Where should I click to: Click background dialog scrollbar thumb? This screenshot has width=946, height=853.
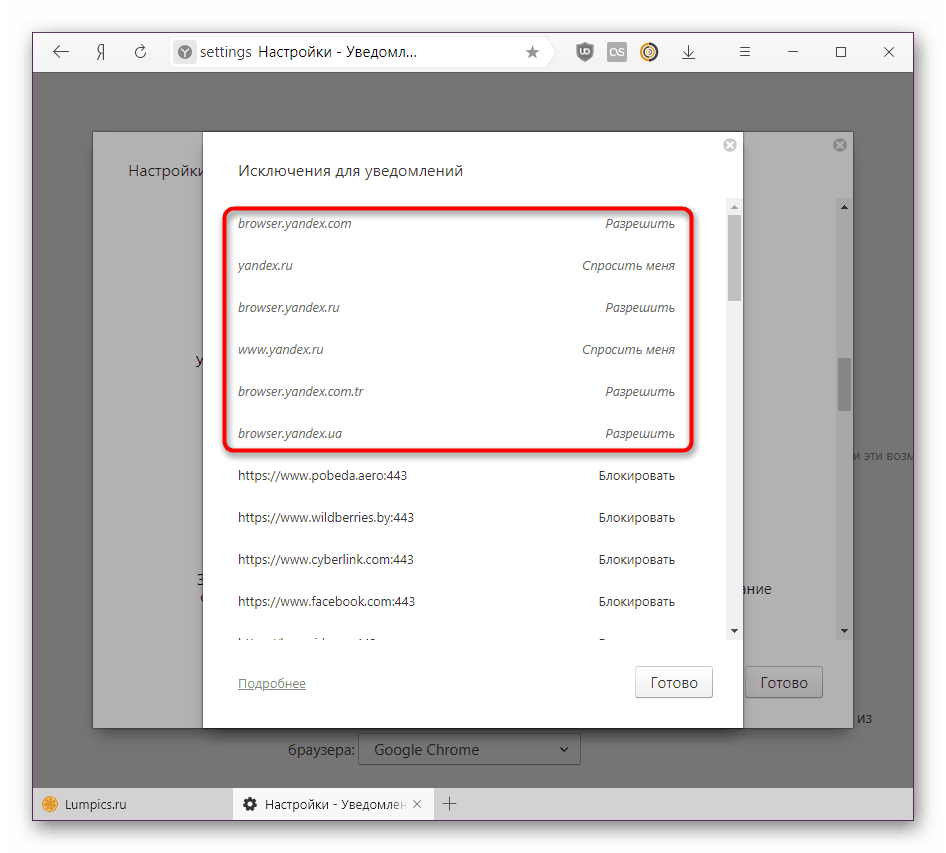(844, 384)
